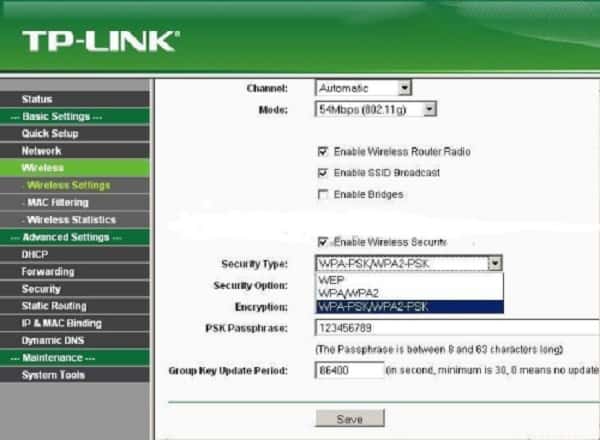600x440 pixels.
Task: Check the Enable Bridges box
Action: click(323, 194)
